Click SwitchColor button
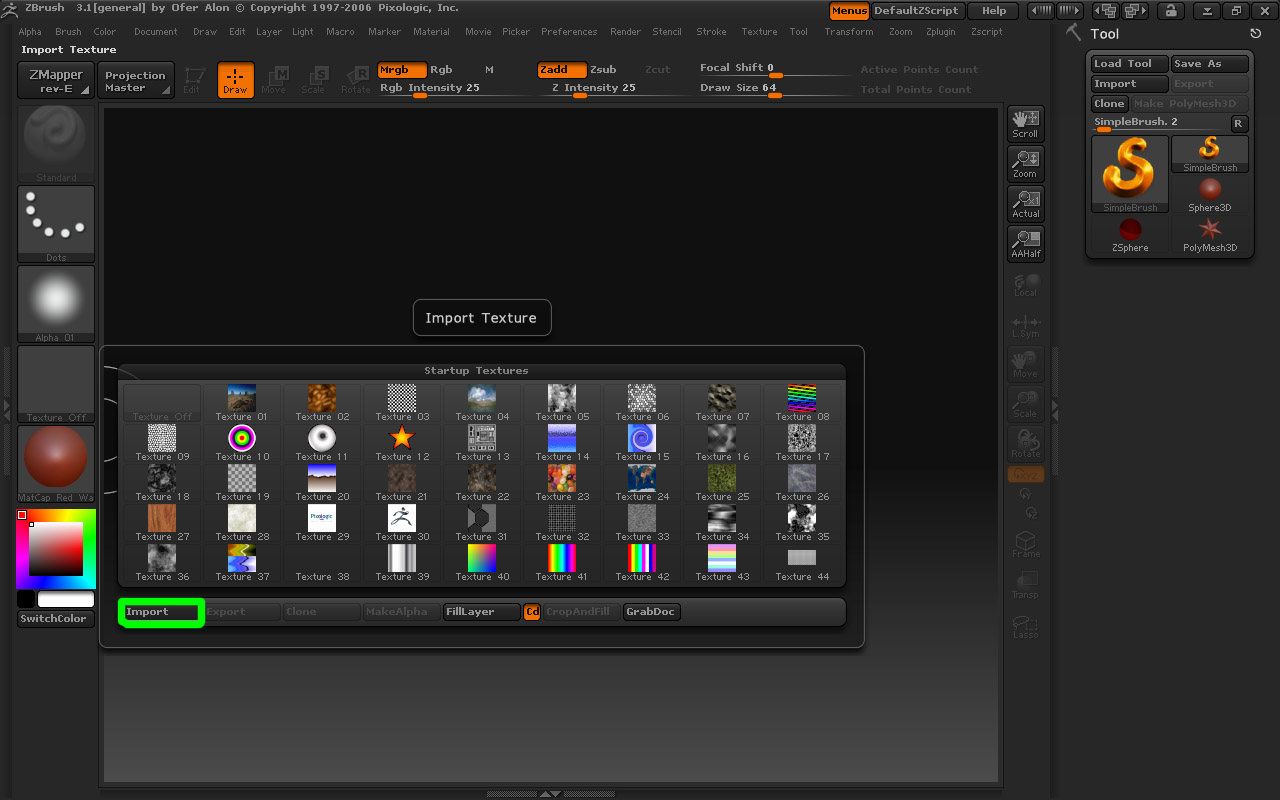 [x=56, y=619]
